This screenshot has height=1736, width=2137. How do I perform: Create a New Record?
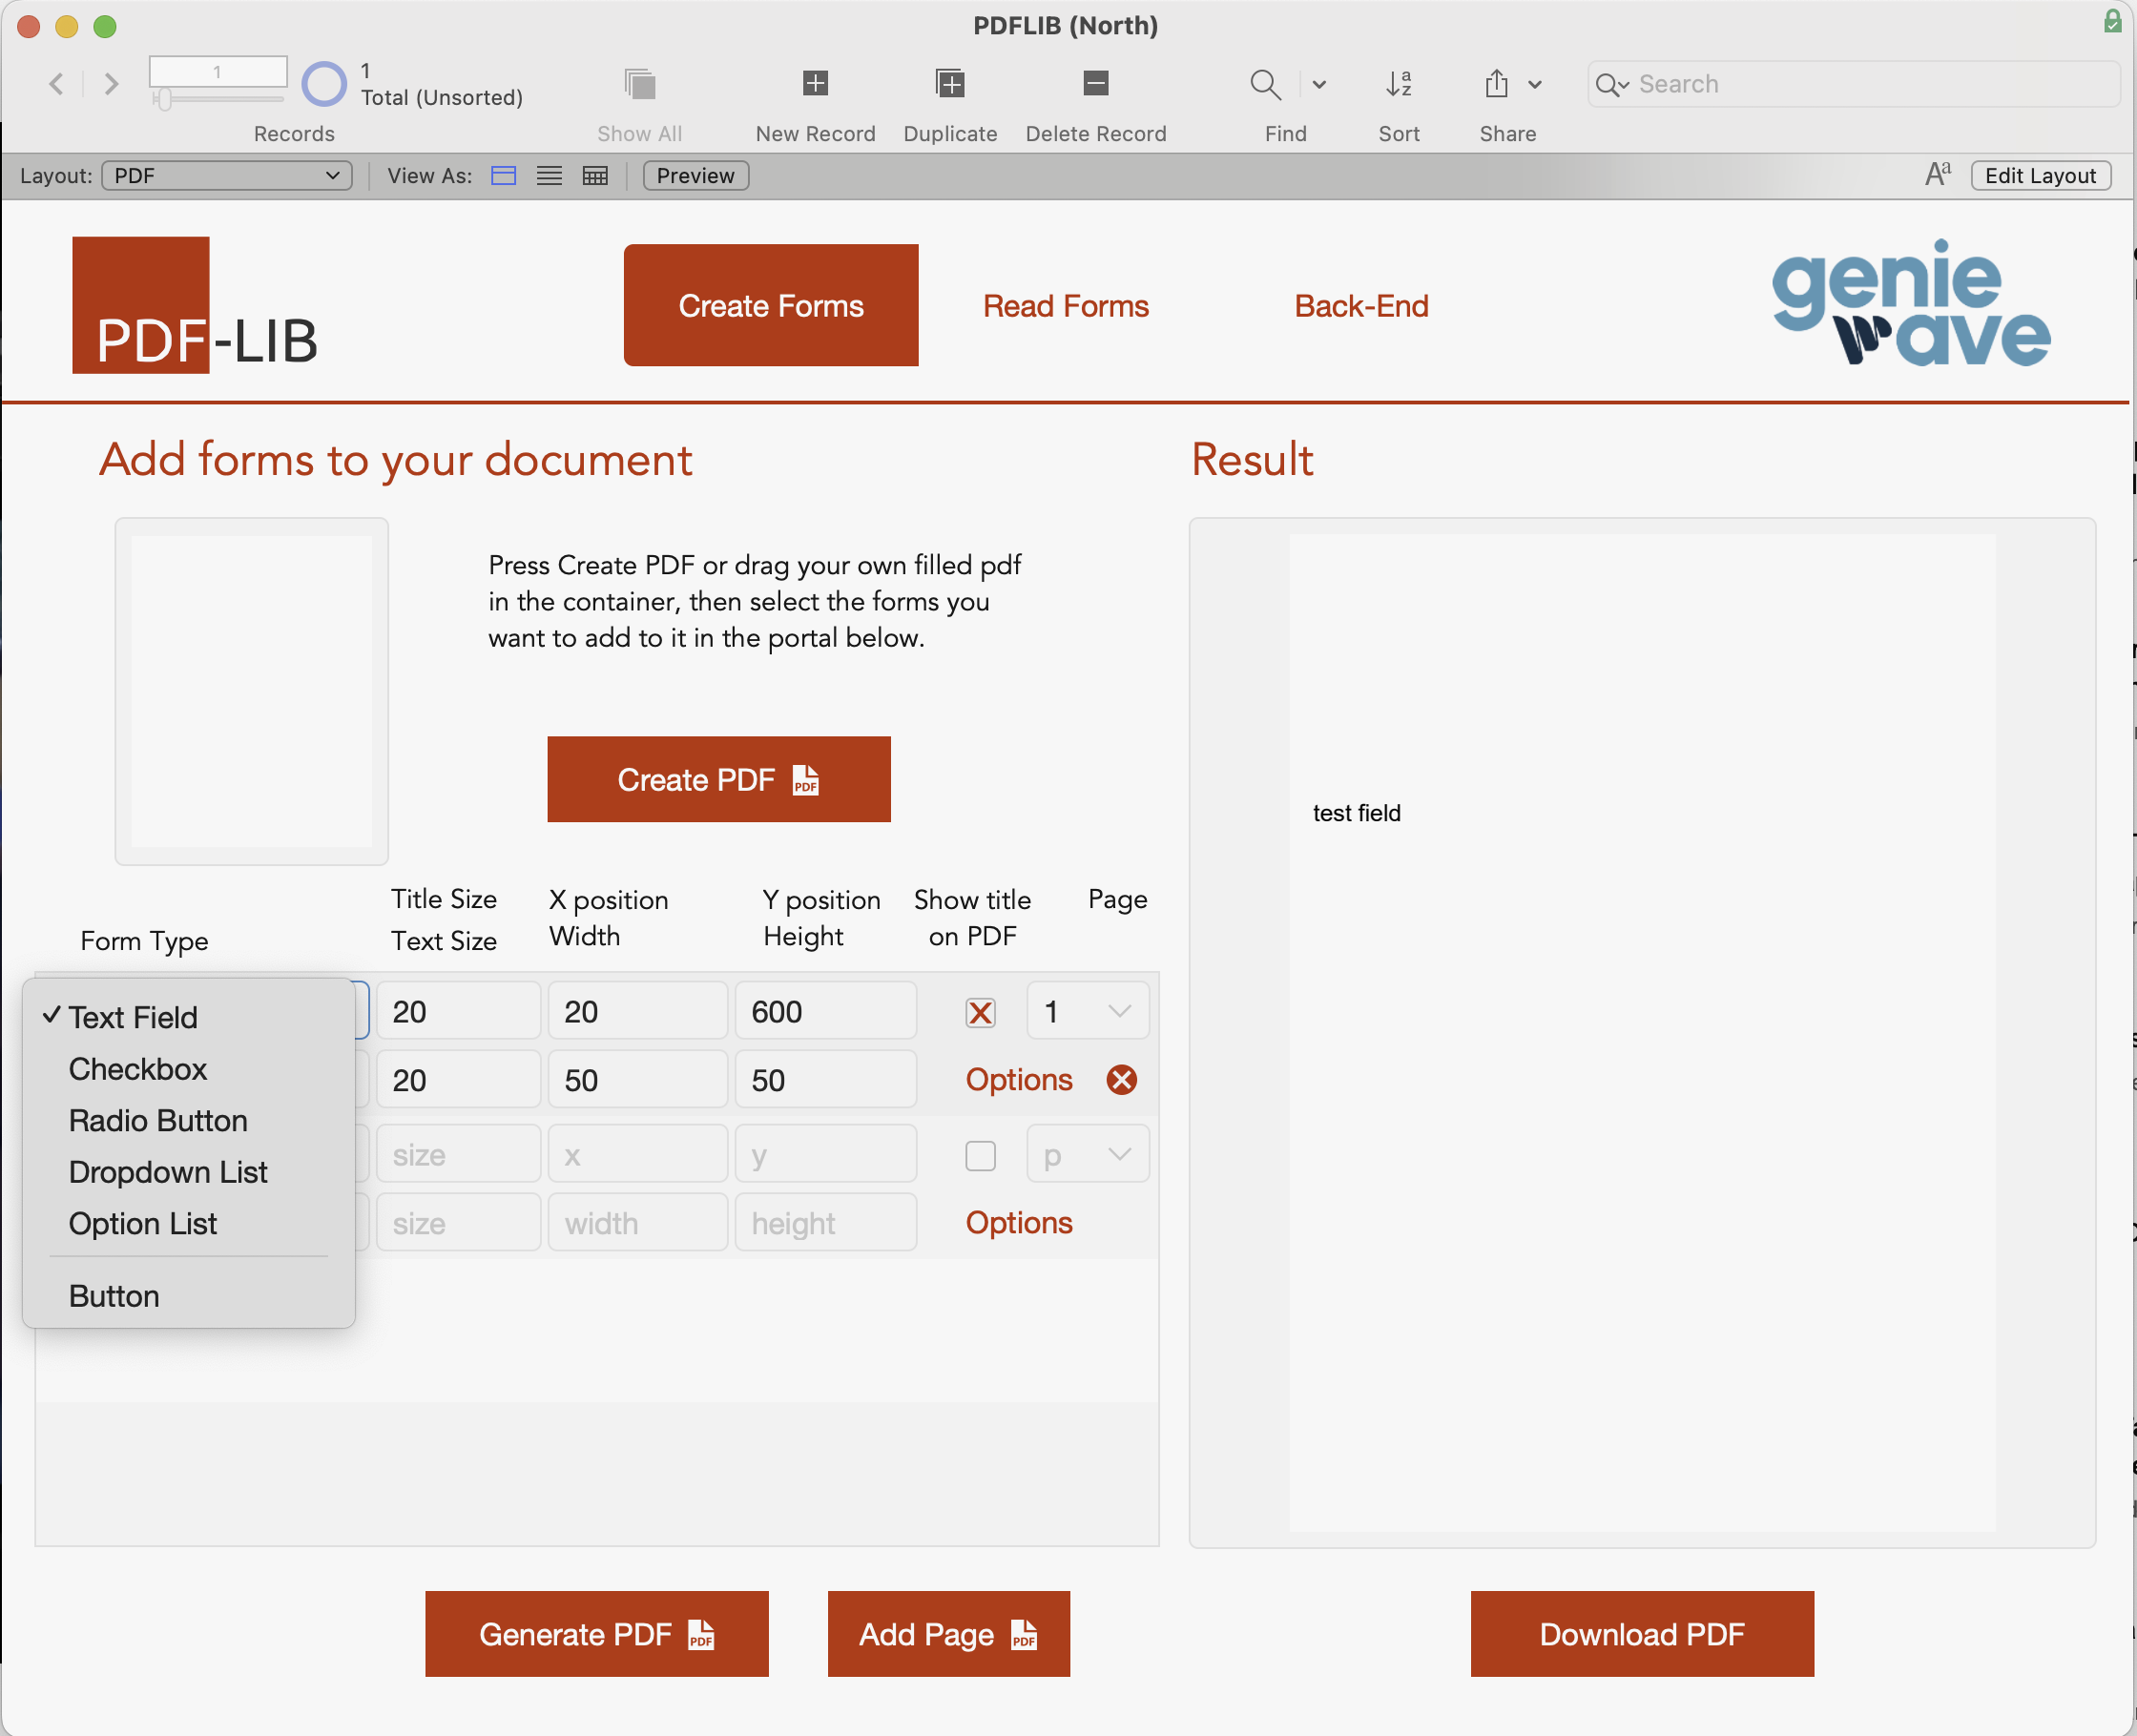(x=815, y=83)
